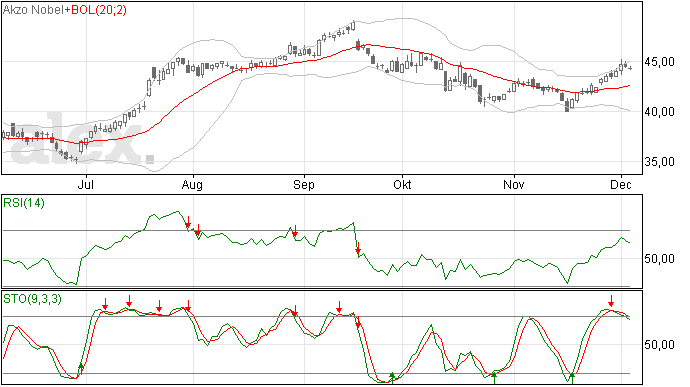This screenshot has height=387, width=690.
Task: Click the green buy arrow in STO panel before Jul
Action: click(81, 369)
